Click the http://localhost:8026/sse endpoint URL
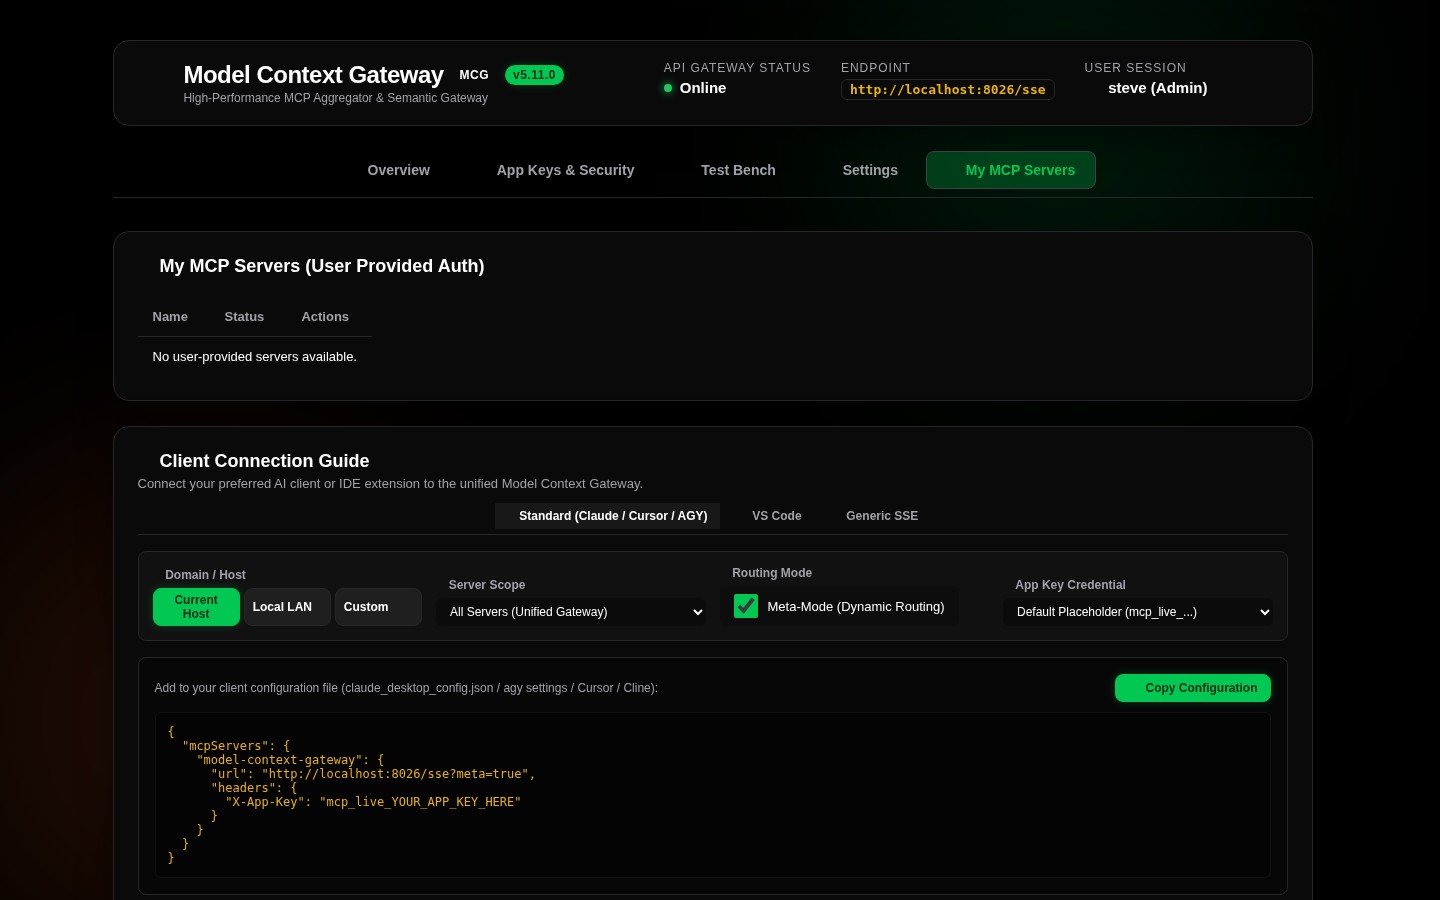Viewport: 1440px width, 900px height. [x=948, y=90]
